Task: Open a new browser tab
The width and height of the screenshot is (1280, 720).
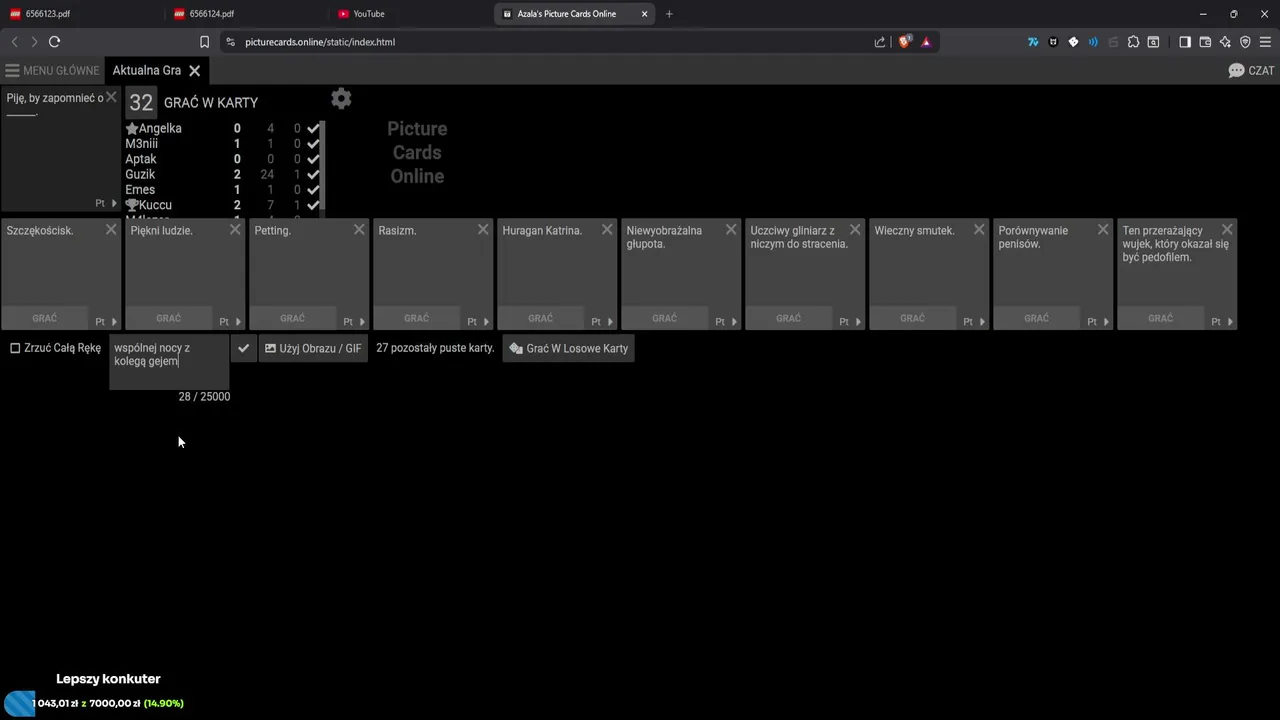Action: [669, 14]
